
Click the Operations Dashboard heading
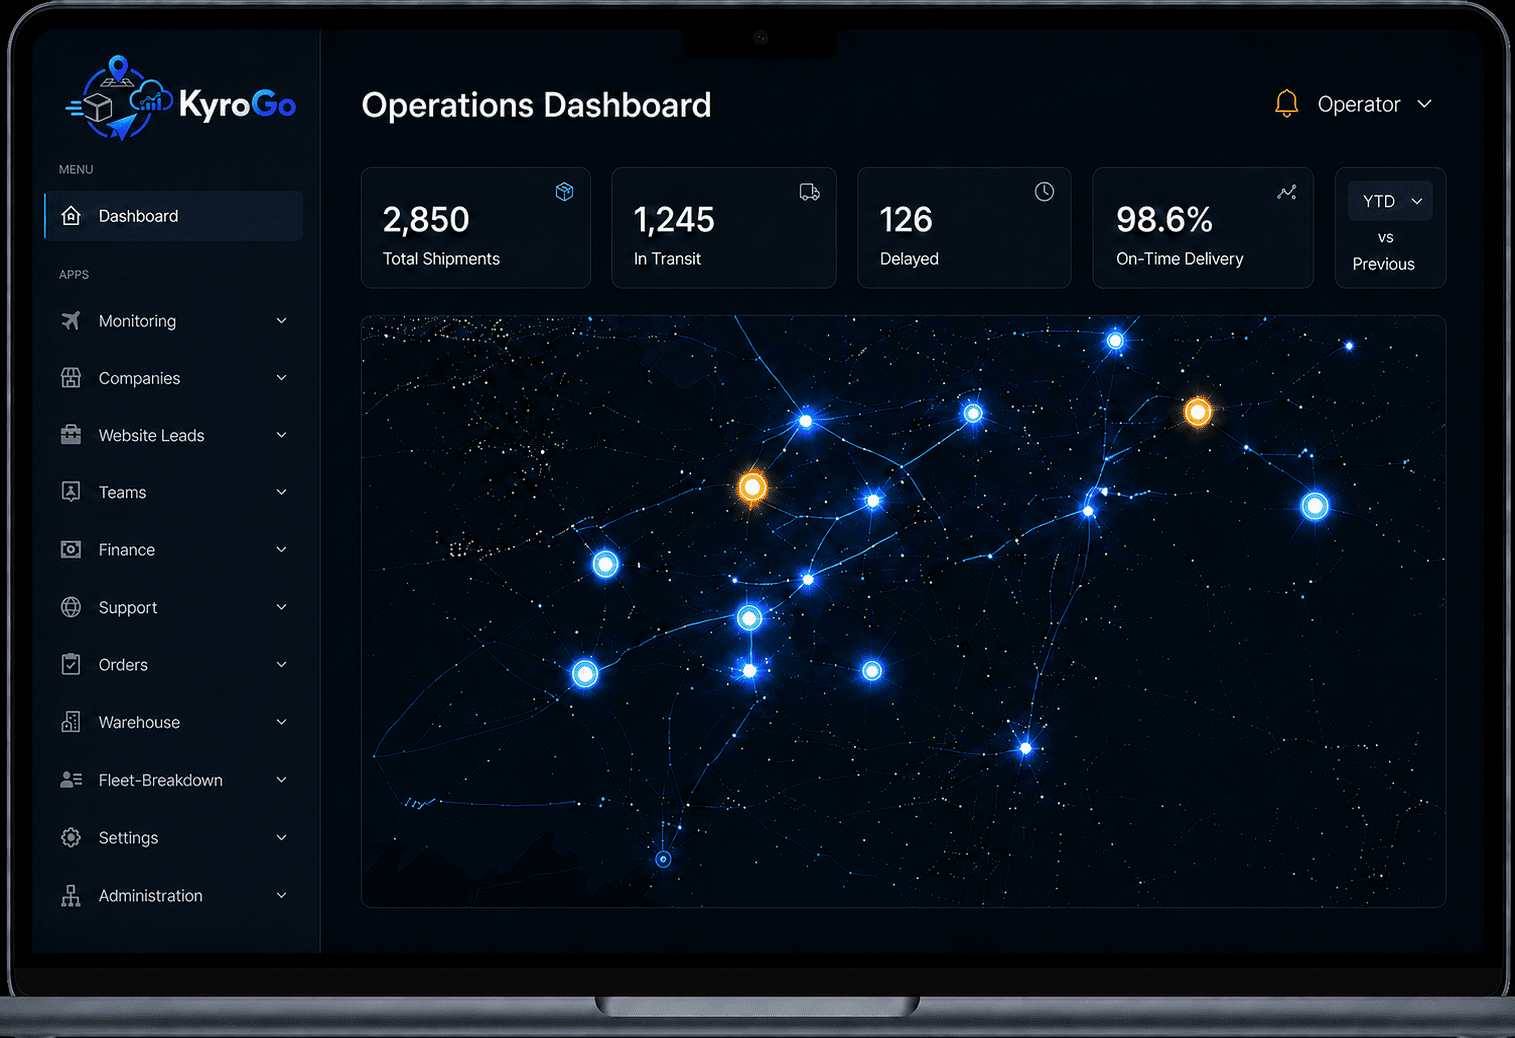(x=536, y=105)
